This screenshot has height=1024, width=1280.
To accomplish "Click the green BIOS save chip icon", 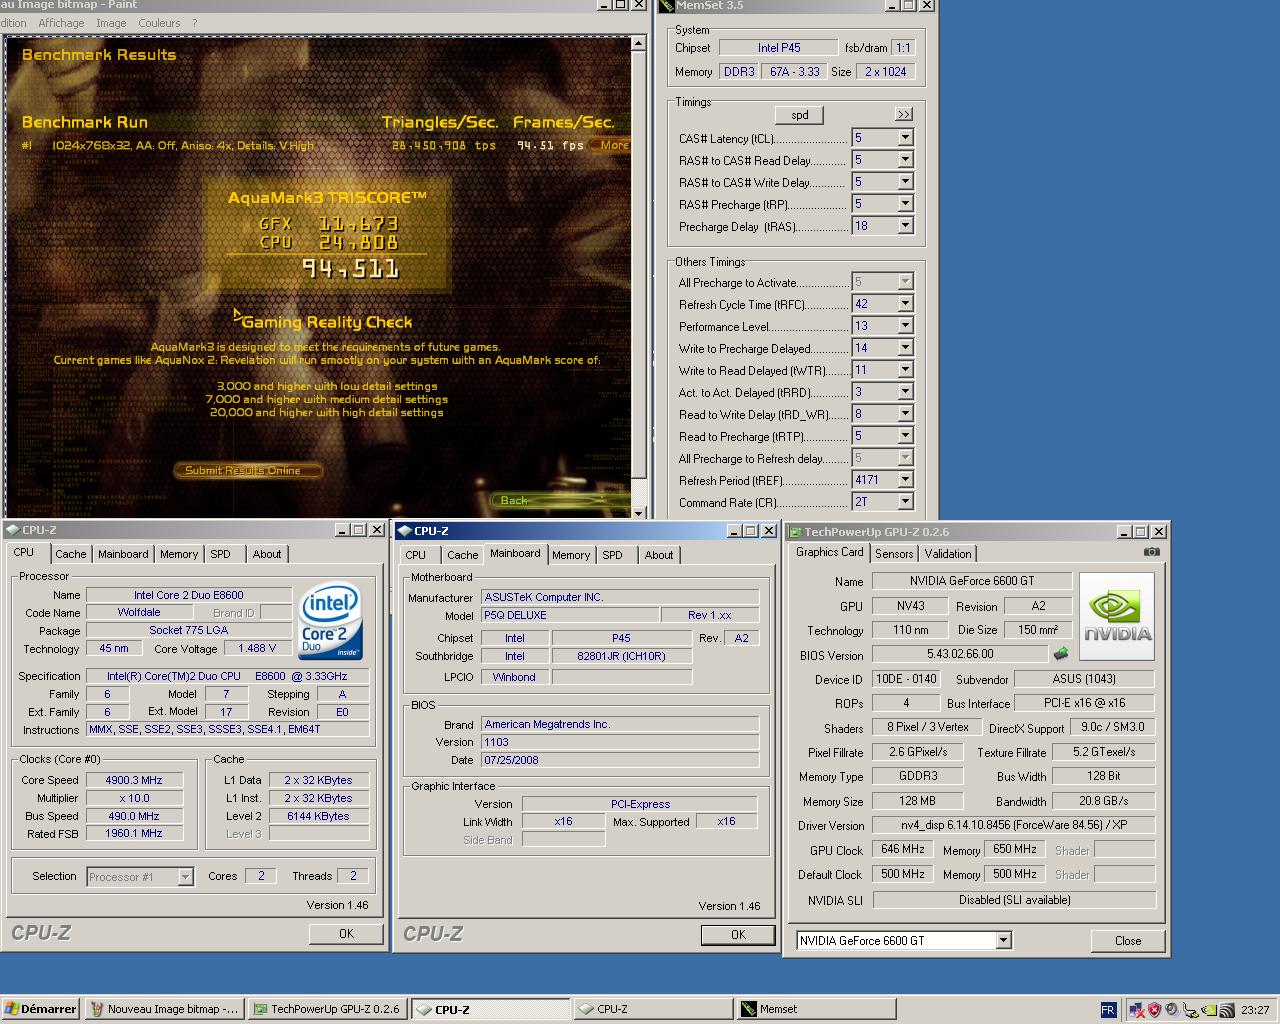I will tap(1061, 654).
